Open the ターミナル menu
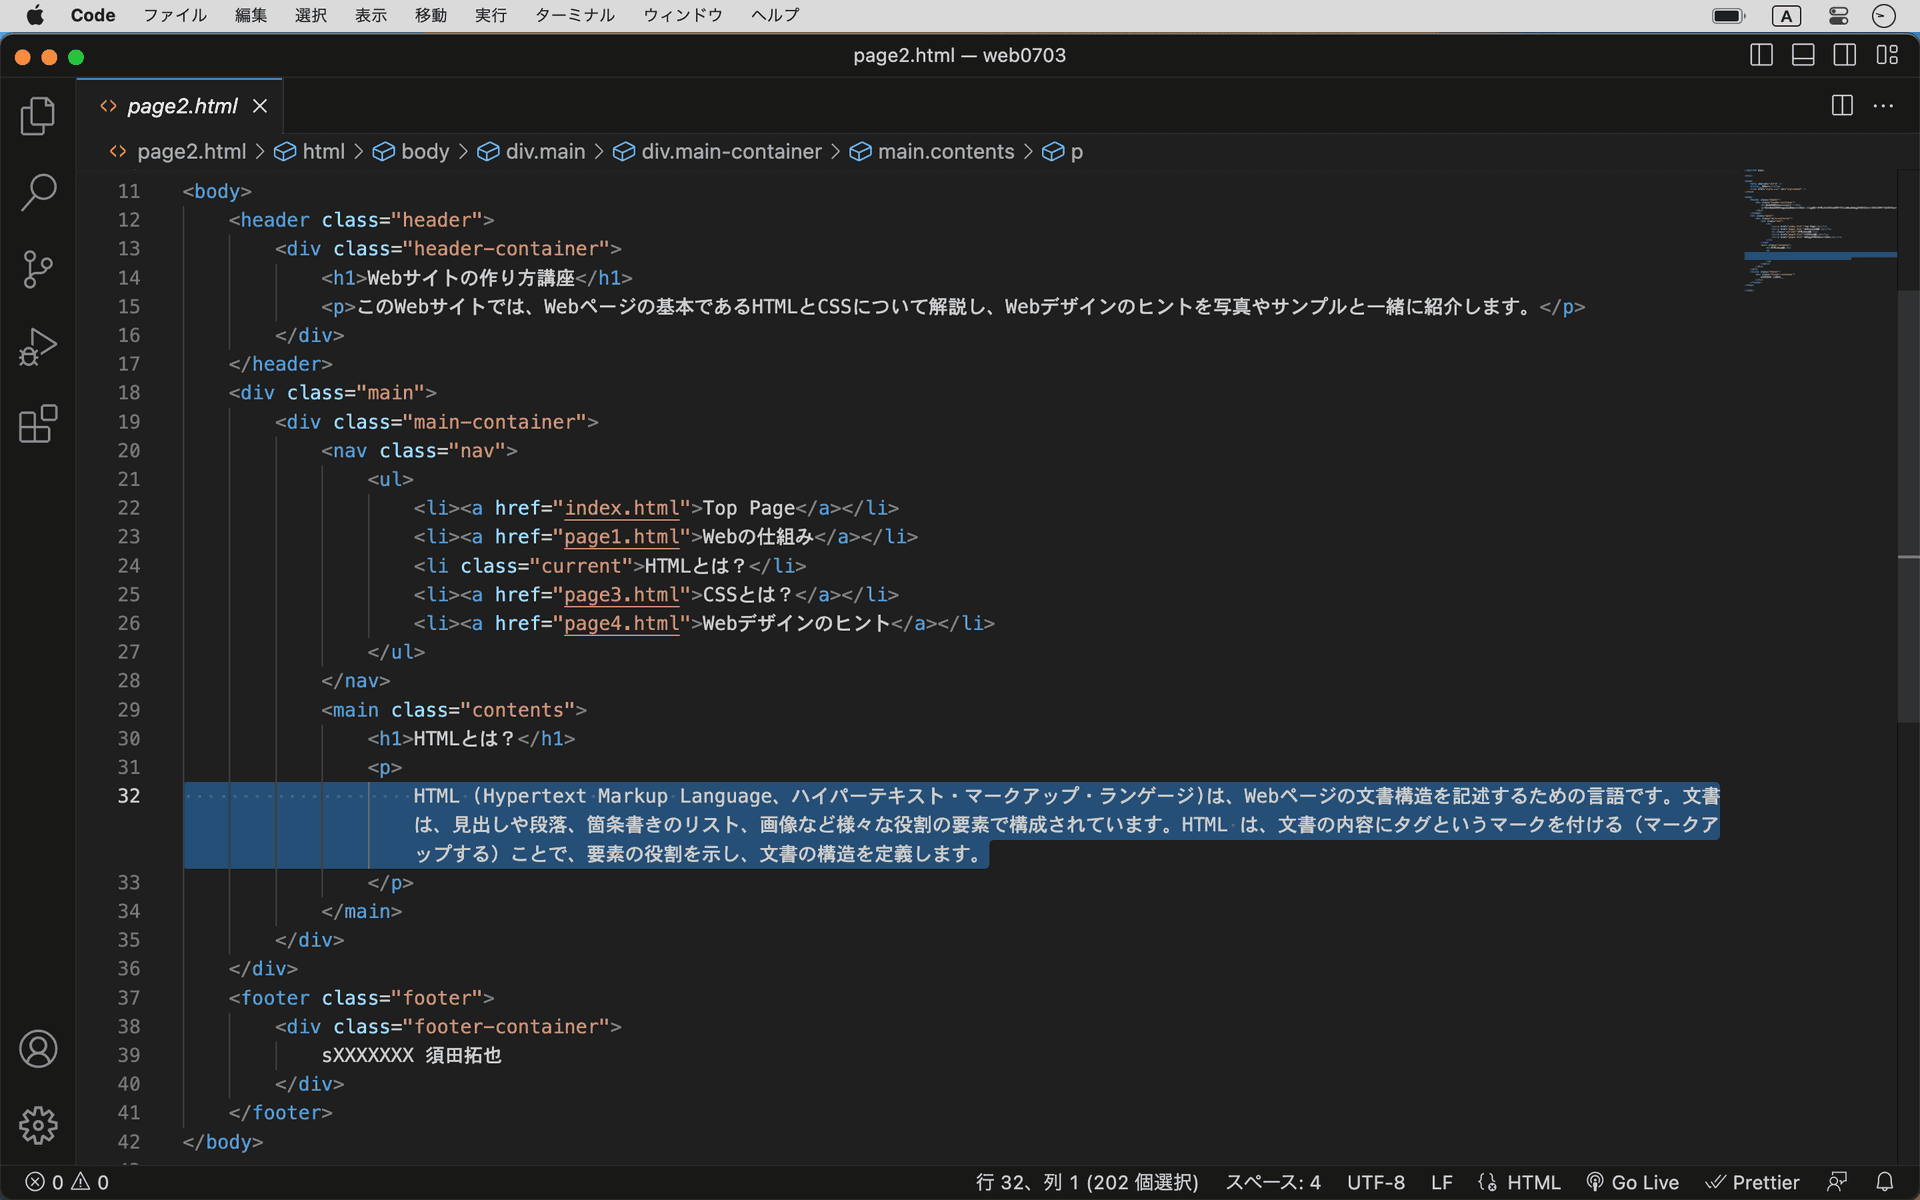This screenshot has width=1920, height=1200. (575, 15)
